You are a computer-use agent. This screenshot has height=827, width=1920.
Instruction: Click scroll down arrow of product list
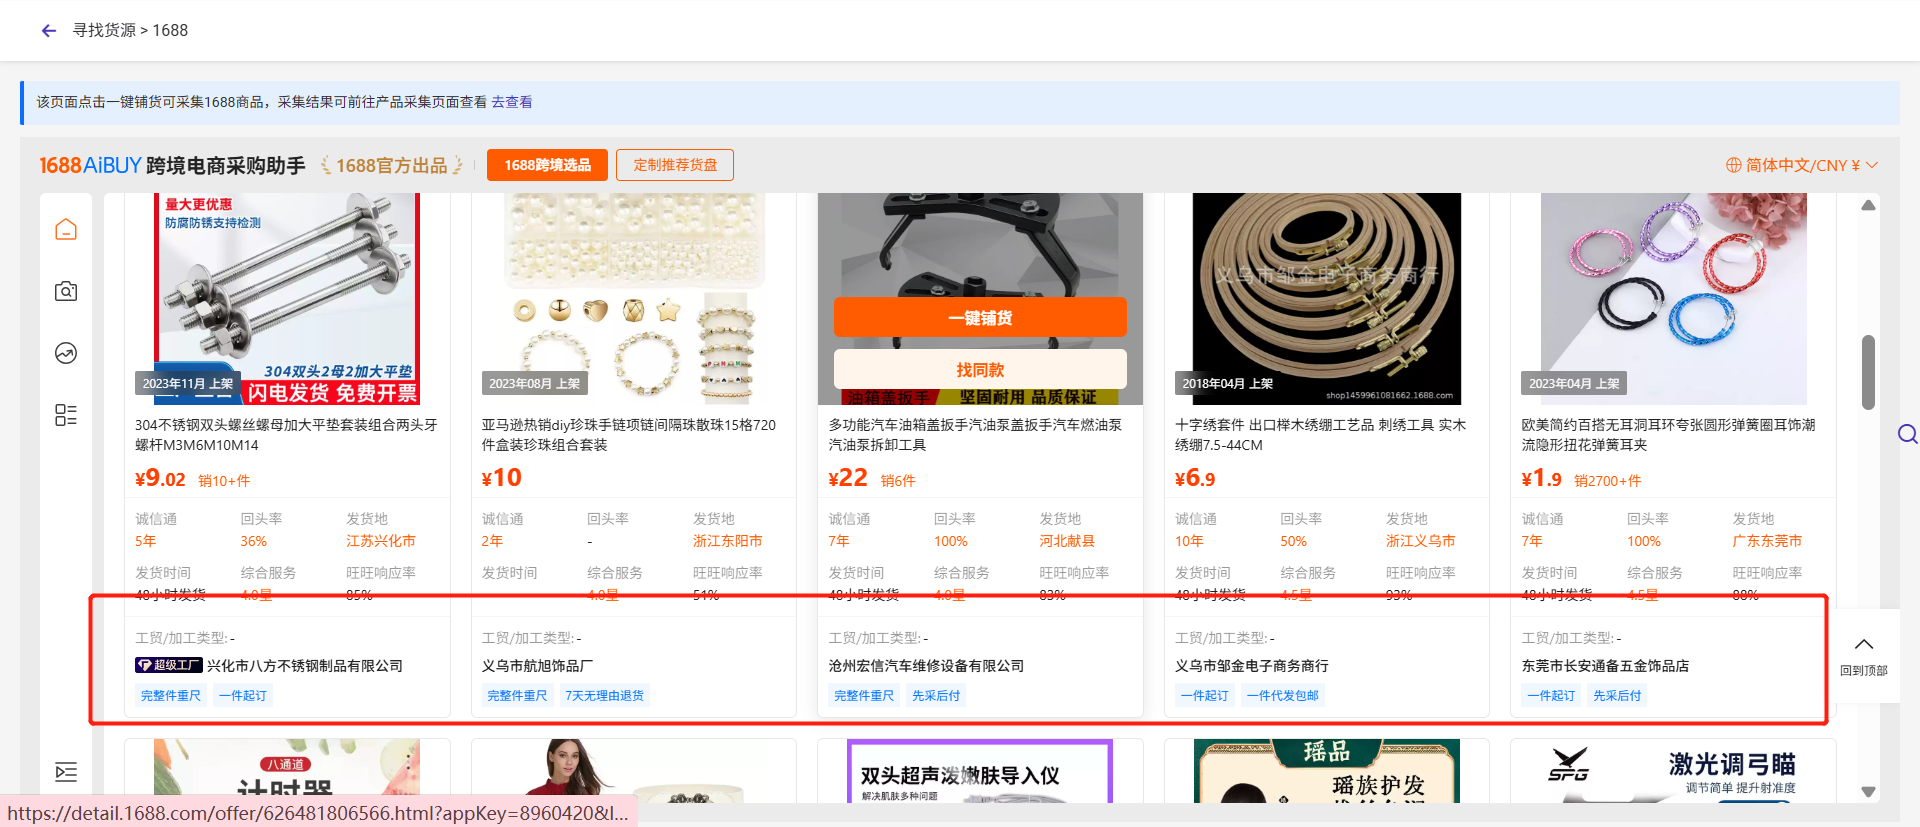tap(1868, 791)
